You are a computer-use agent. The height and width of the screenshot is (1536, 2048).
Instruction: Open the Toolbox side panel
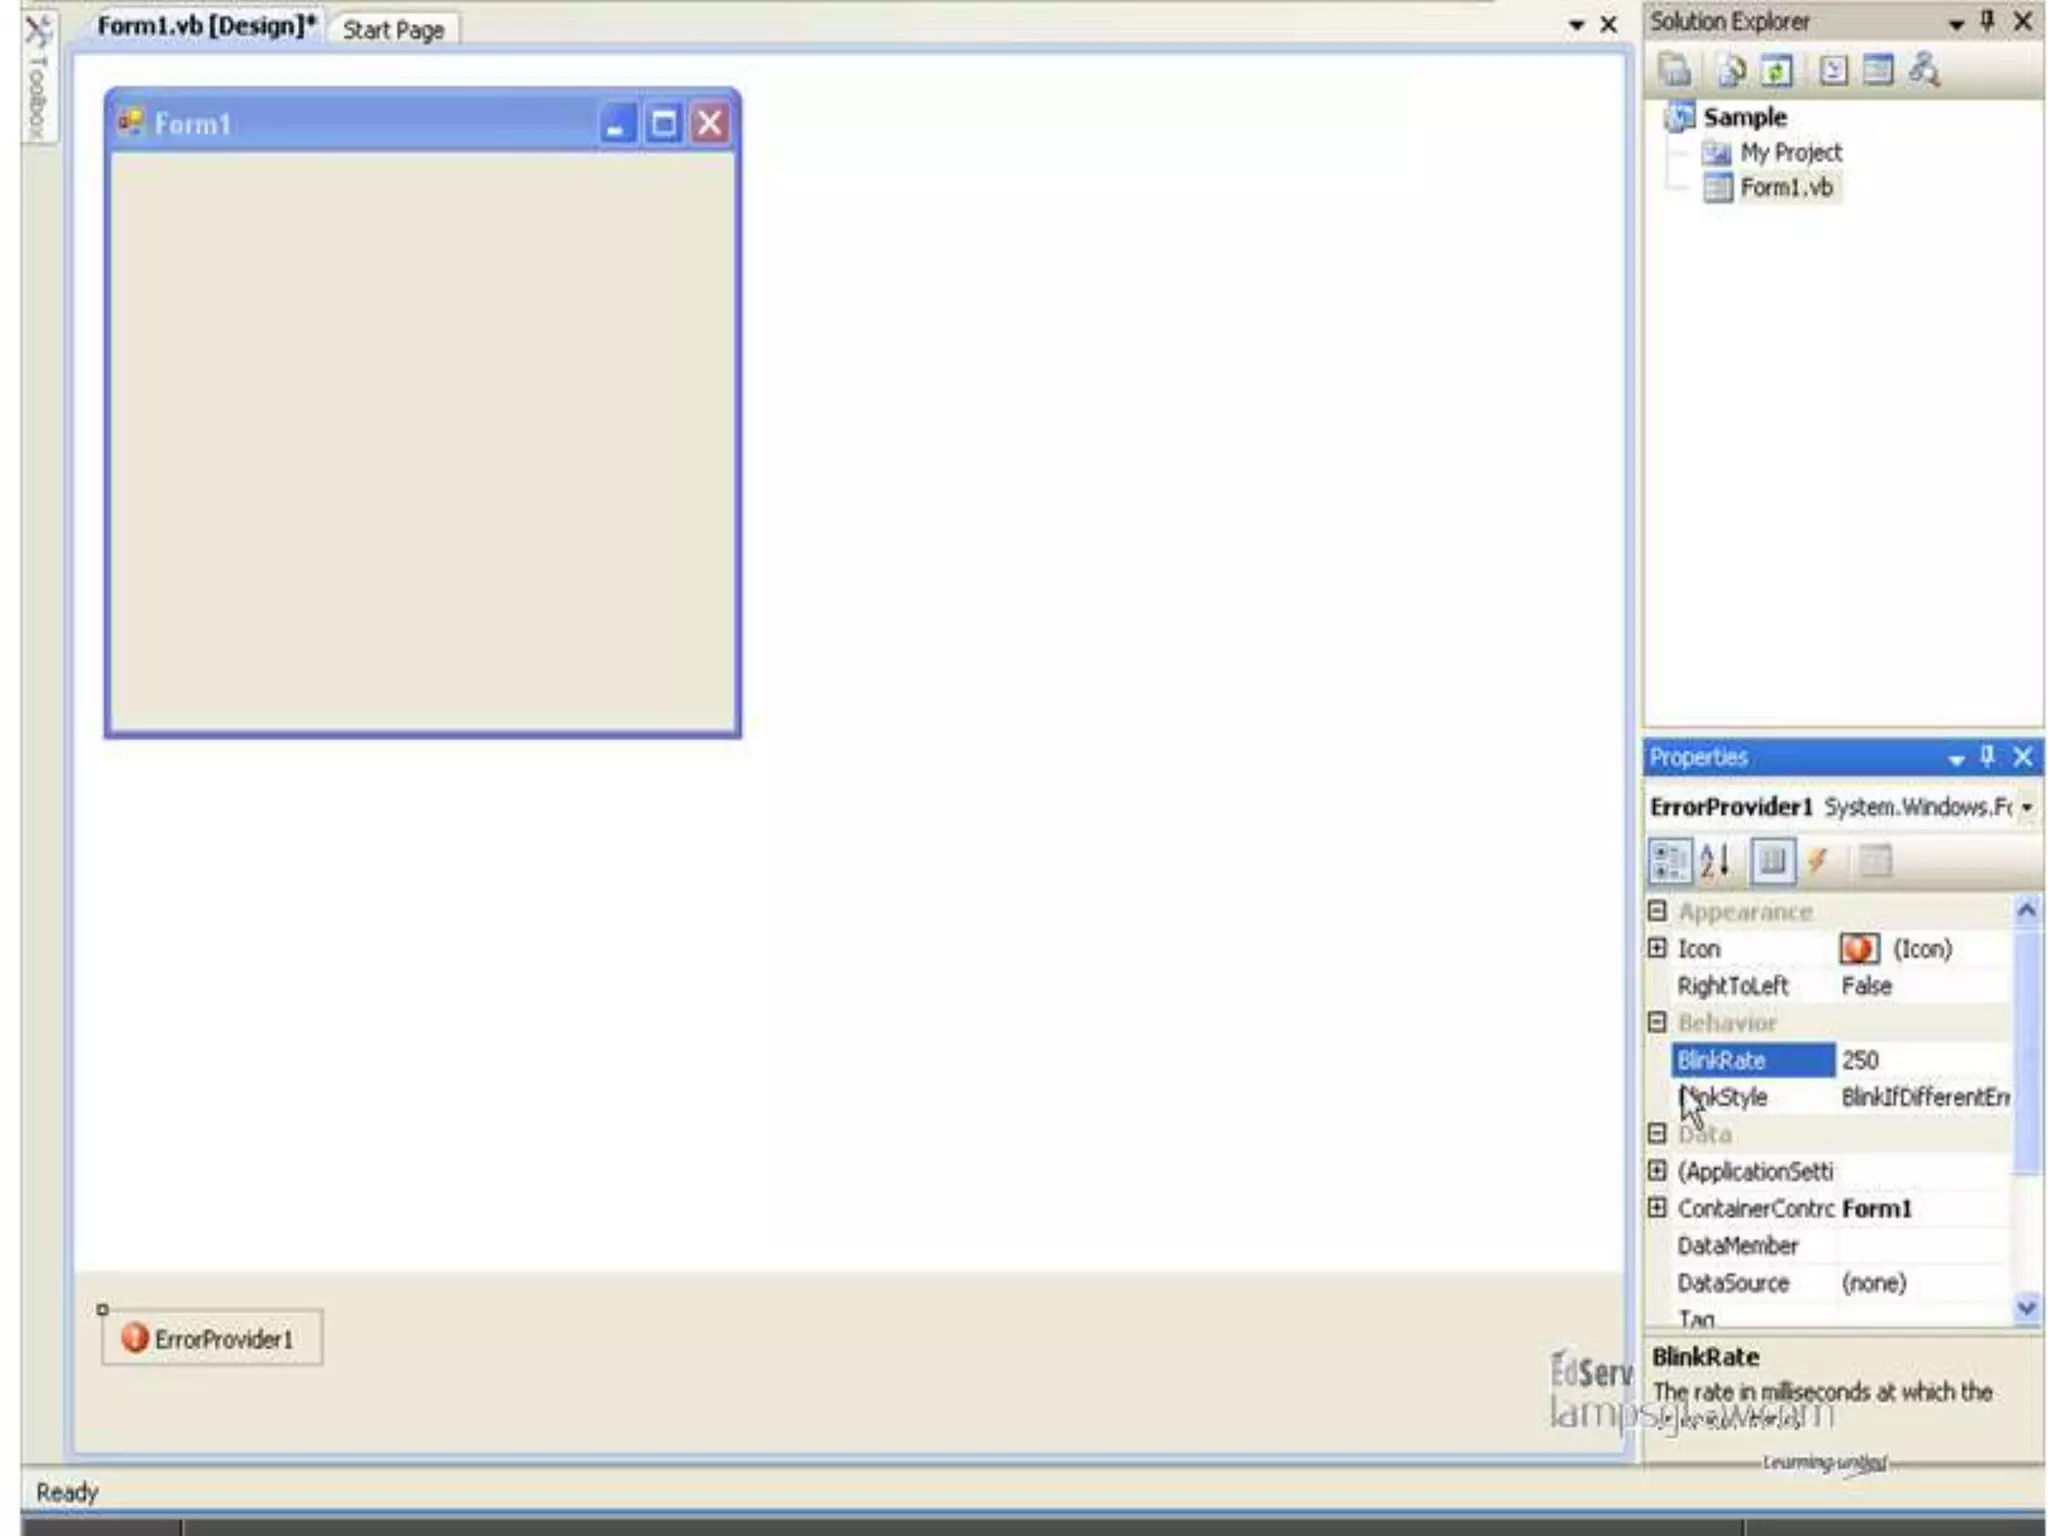point(37,78)
